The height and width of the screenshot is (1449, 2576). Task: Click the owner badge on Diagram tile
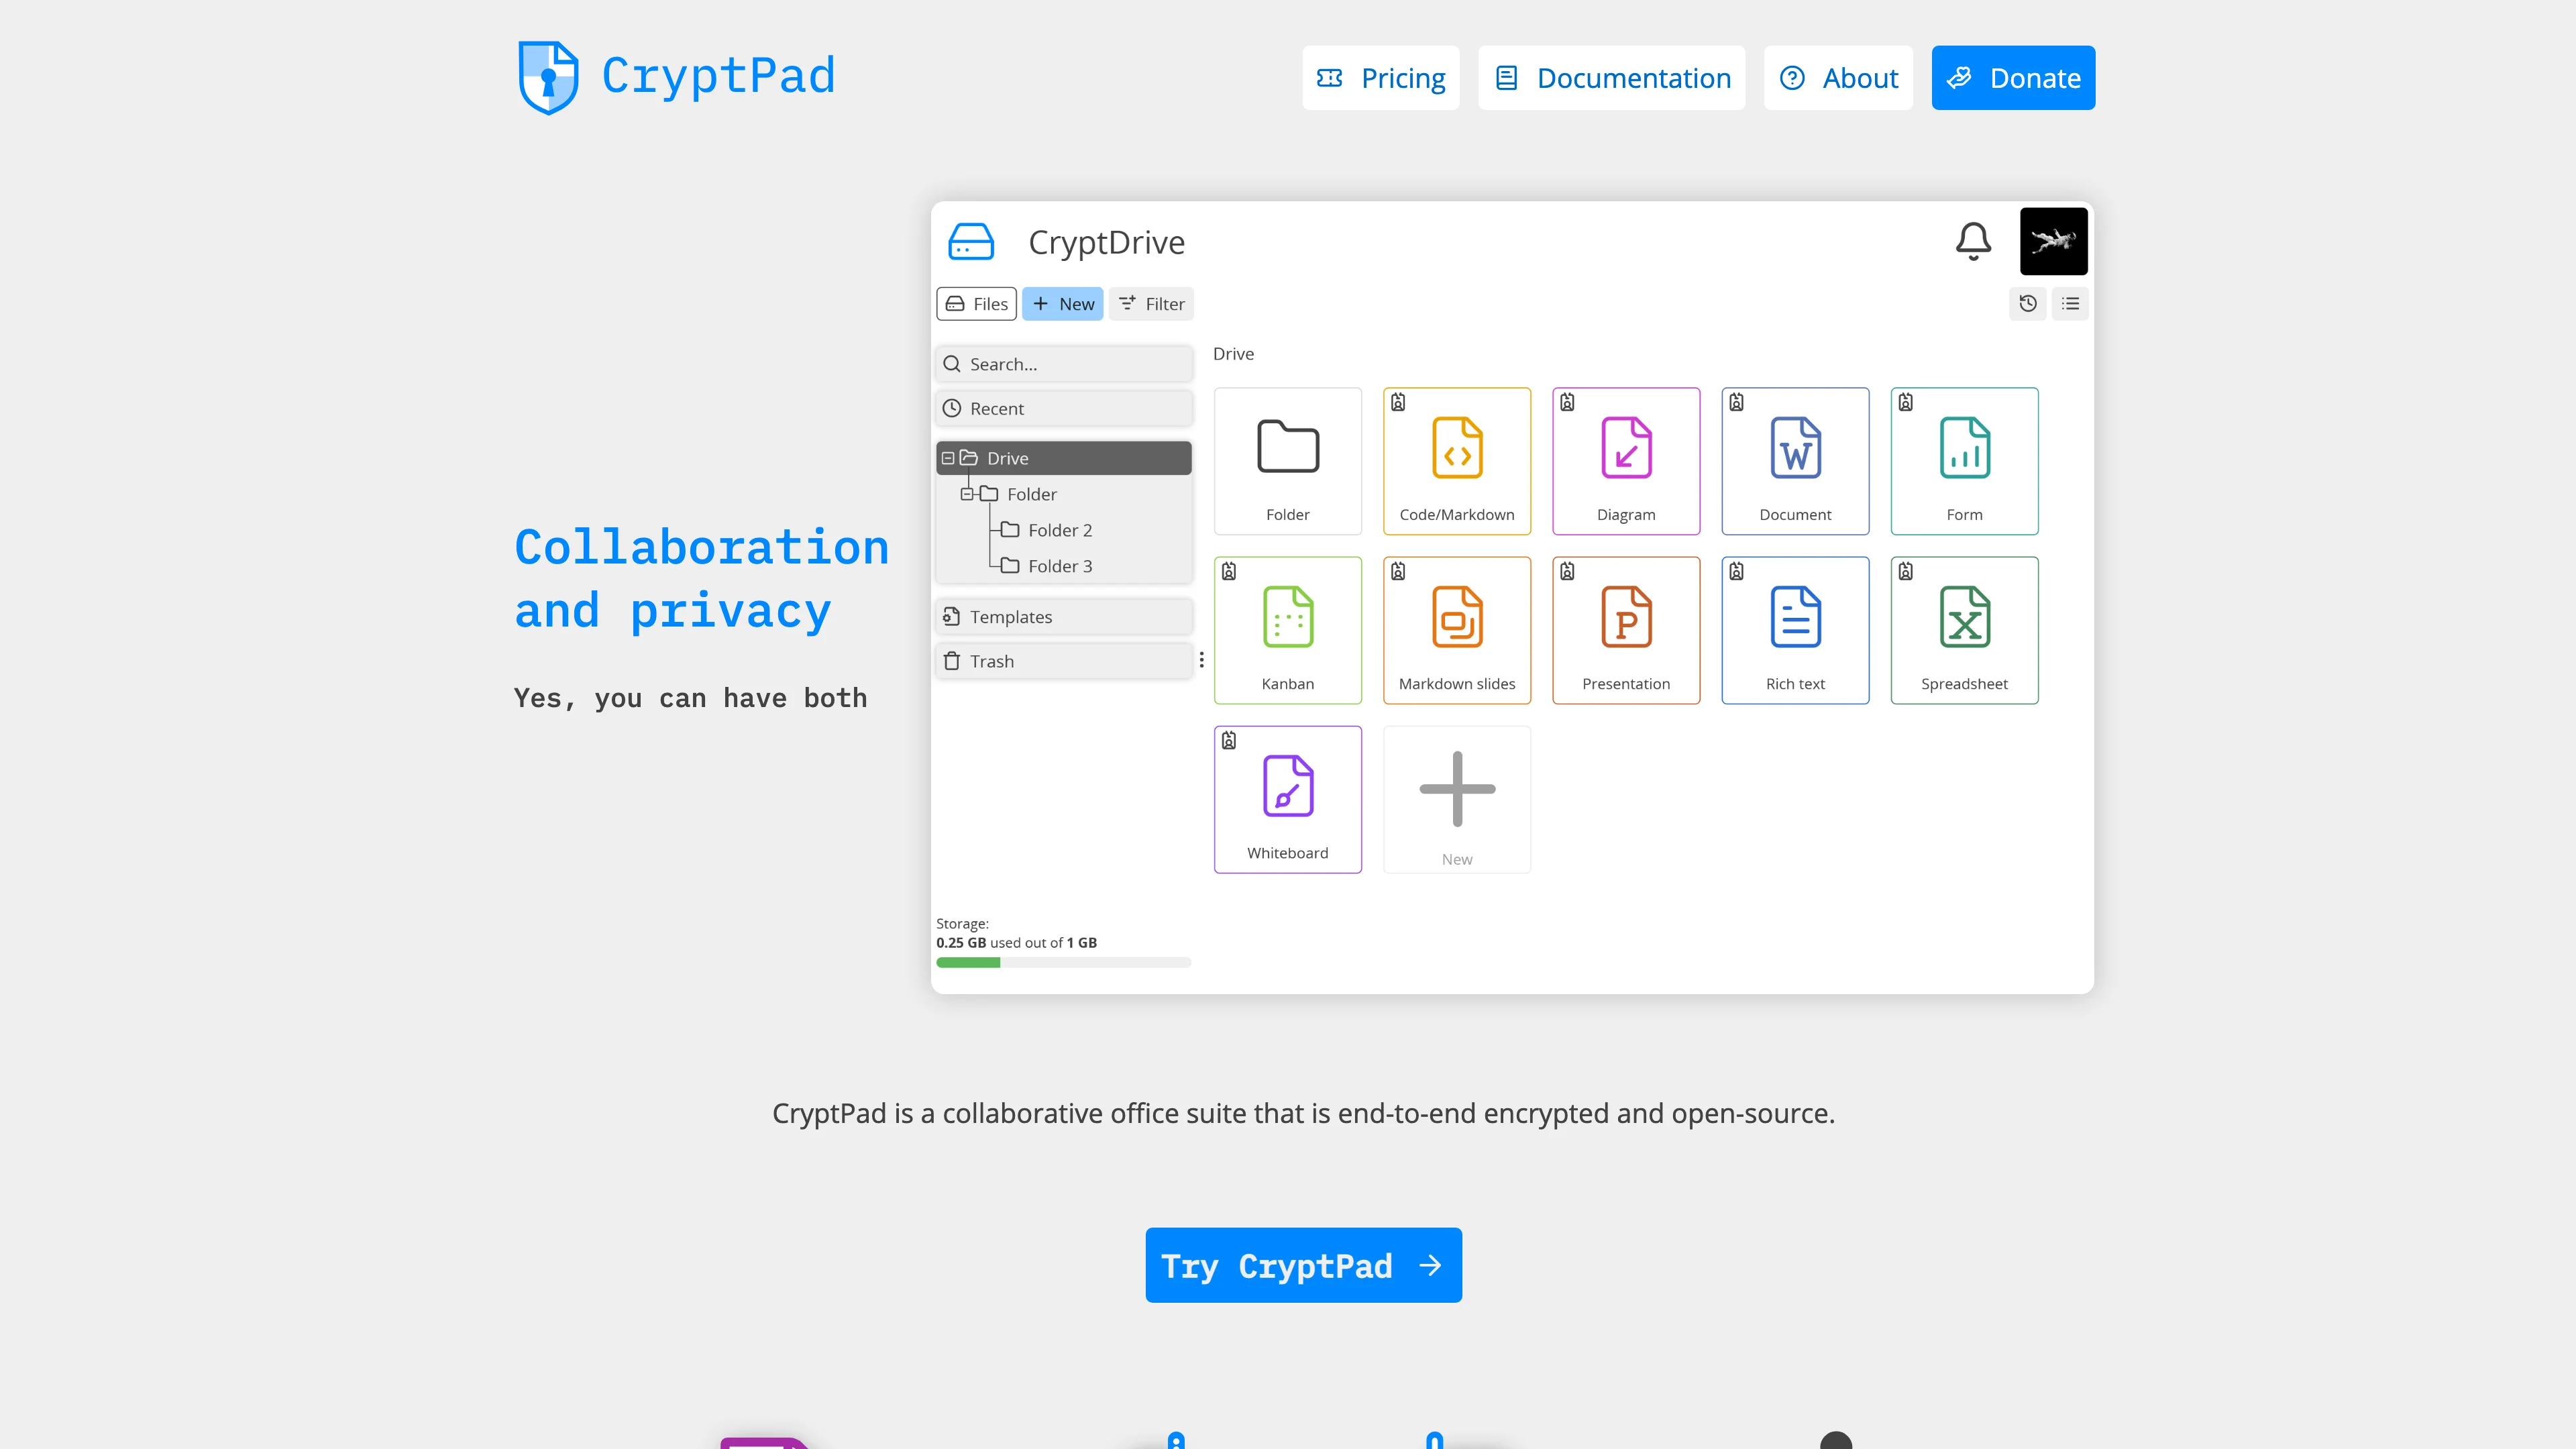pos(1567,402)
